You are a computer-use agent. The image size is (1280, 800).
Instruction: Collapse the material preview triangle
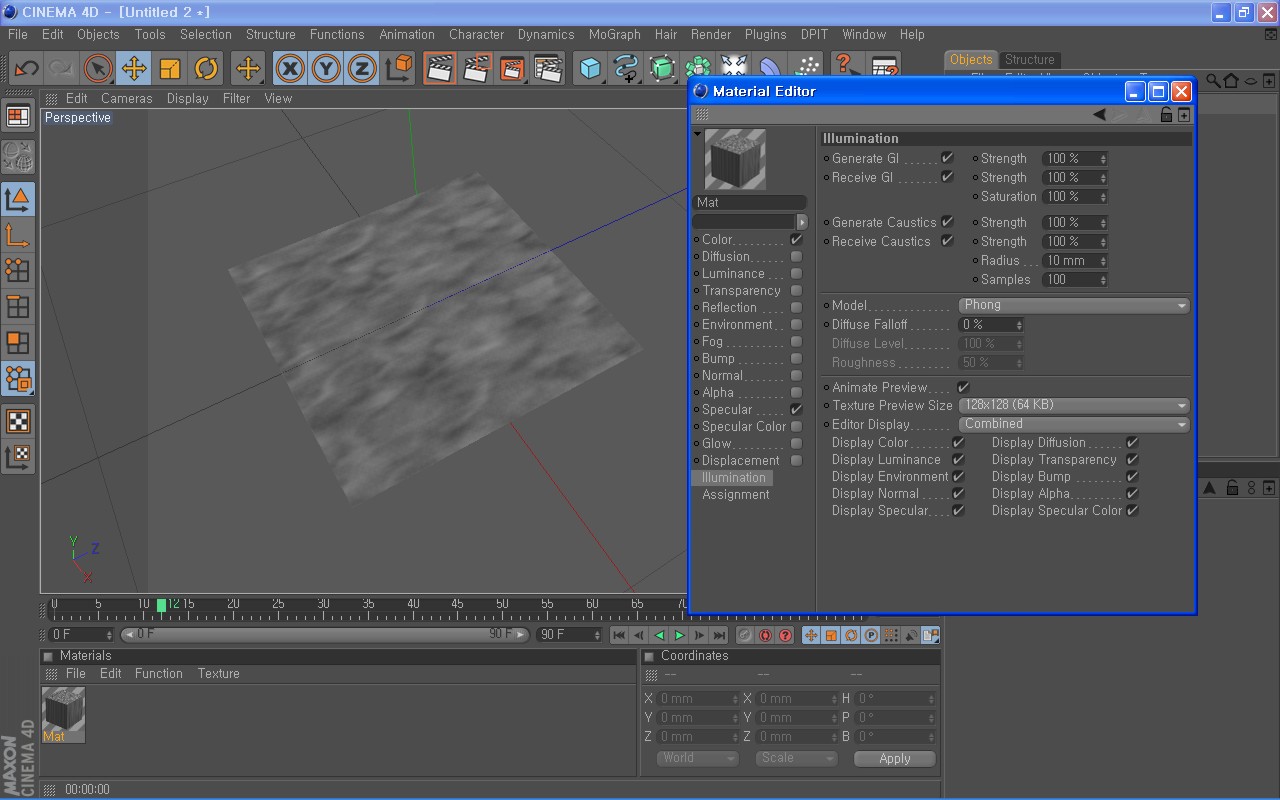pos(698,134)
